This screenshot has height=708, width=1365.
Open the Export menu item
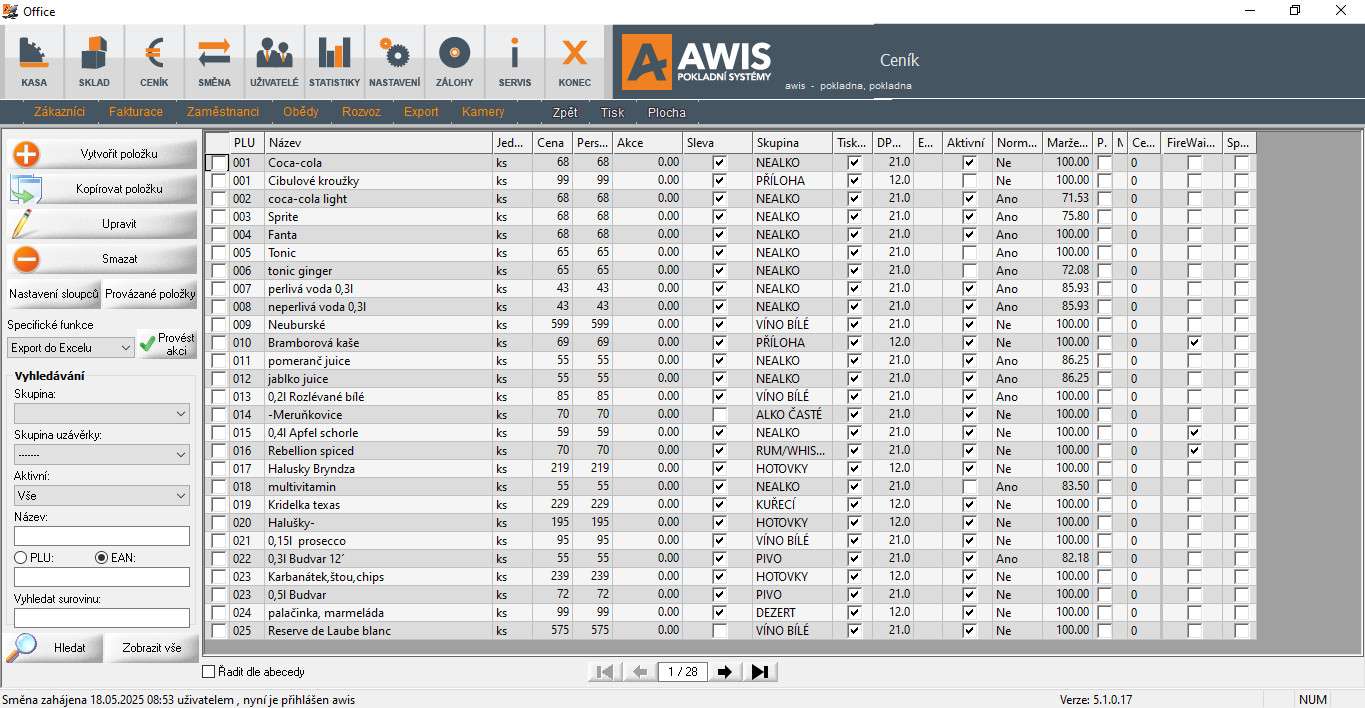click(421, 112)
